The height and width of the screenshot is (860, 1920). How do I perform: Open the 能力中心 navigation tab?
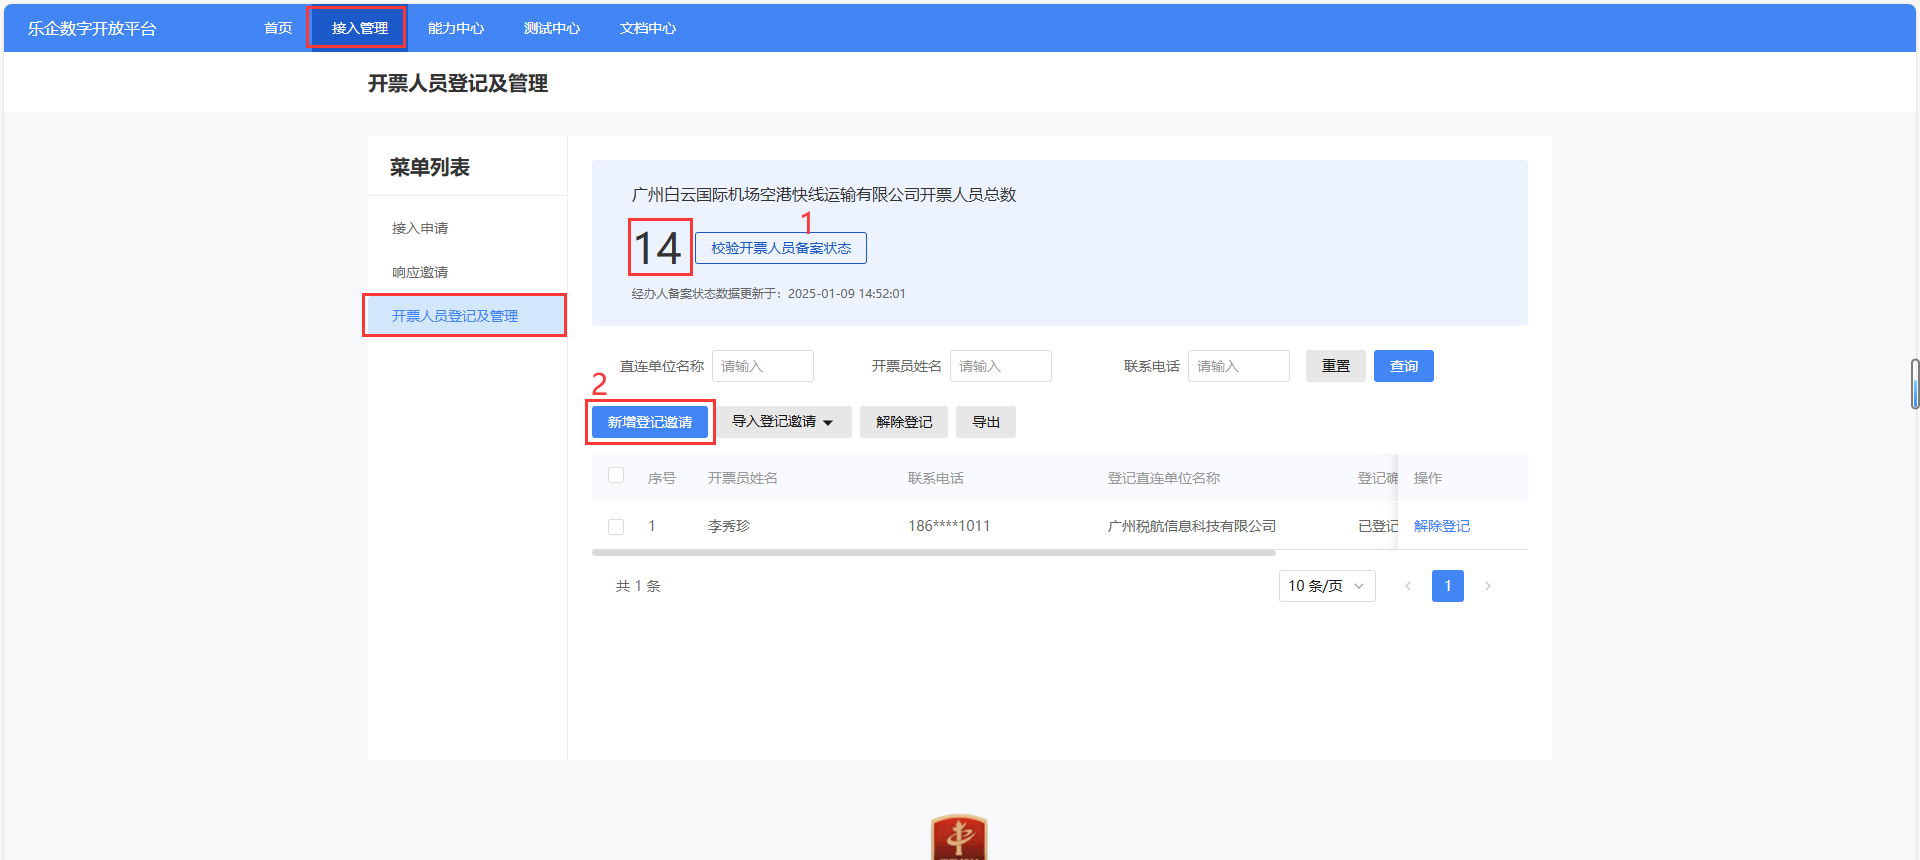tap(456, 28)
